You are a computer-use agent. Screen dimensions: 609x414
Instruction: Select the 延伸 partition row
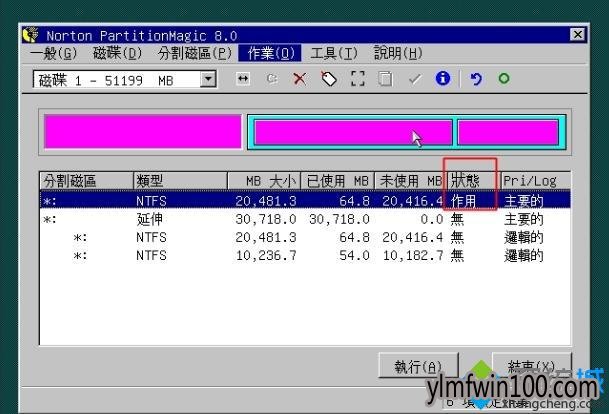point(305,219)
